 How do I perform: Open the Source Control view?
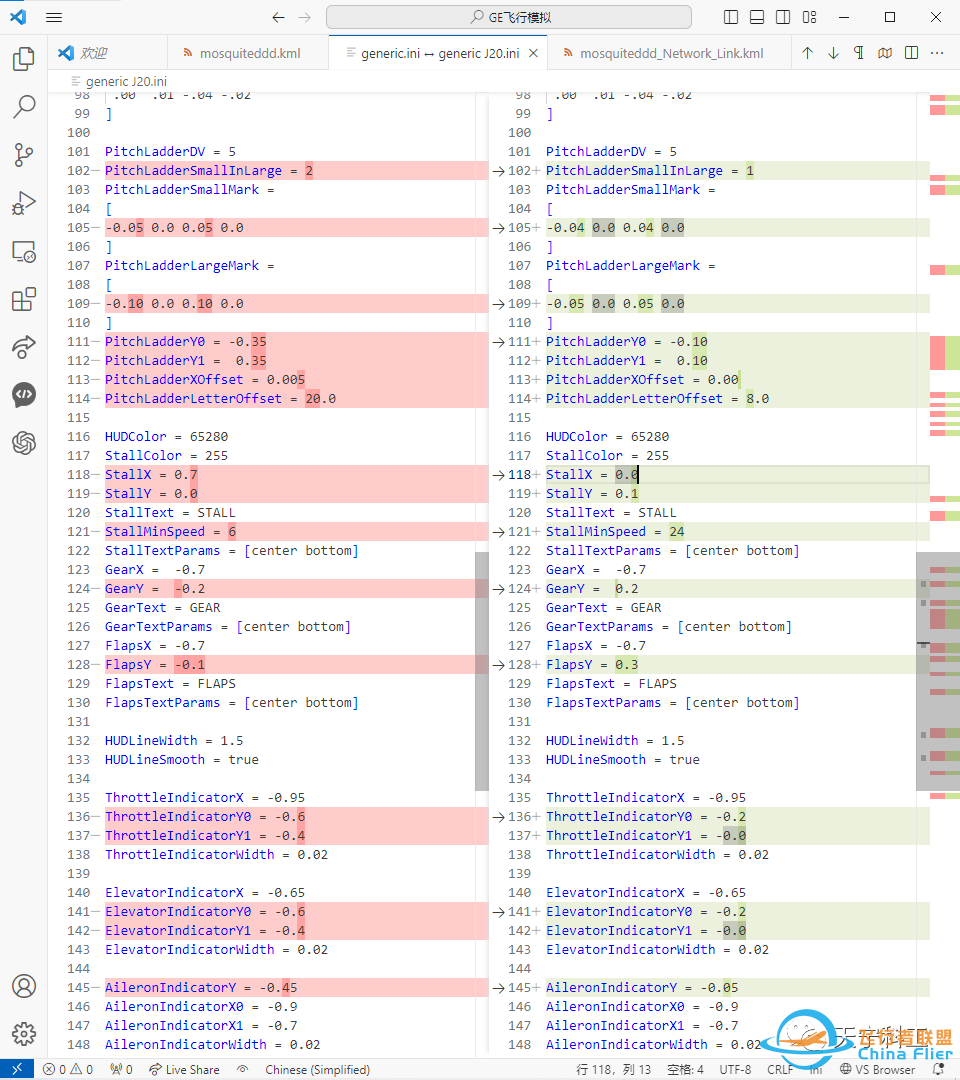[24, 155]
